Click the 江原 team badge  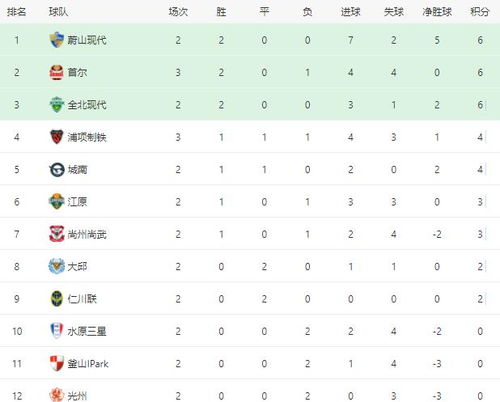tap(57, 202)
